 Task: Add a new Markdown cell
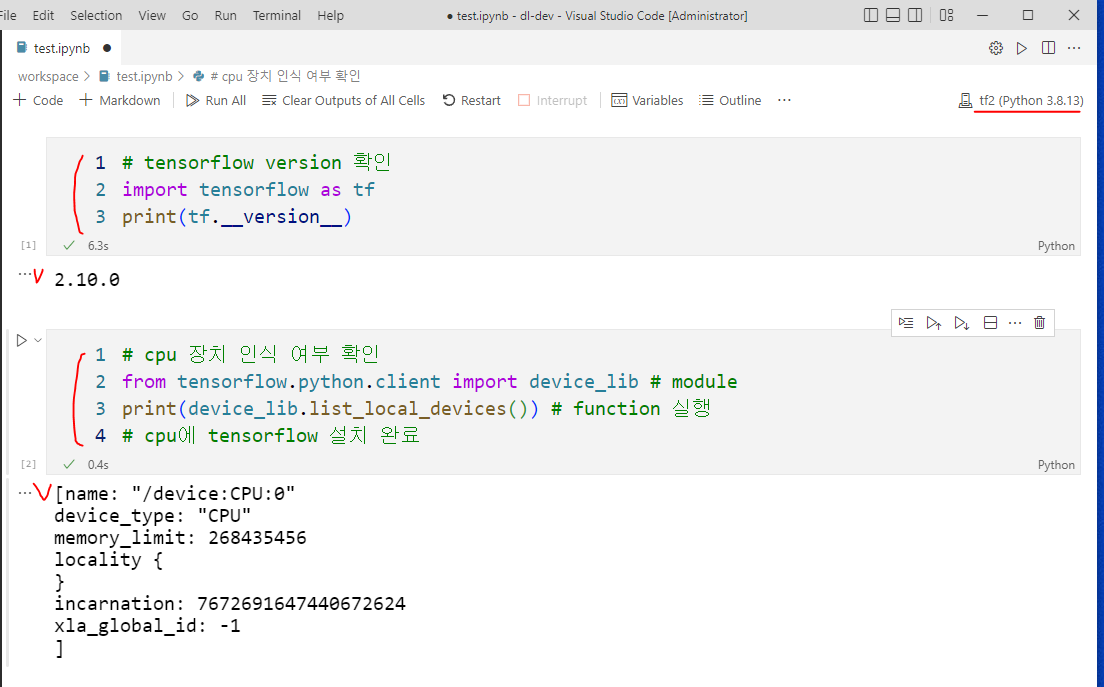120,101
